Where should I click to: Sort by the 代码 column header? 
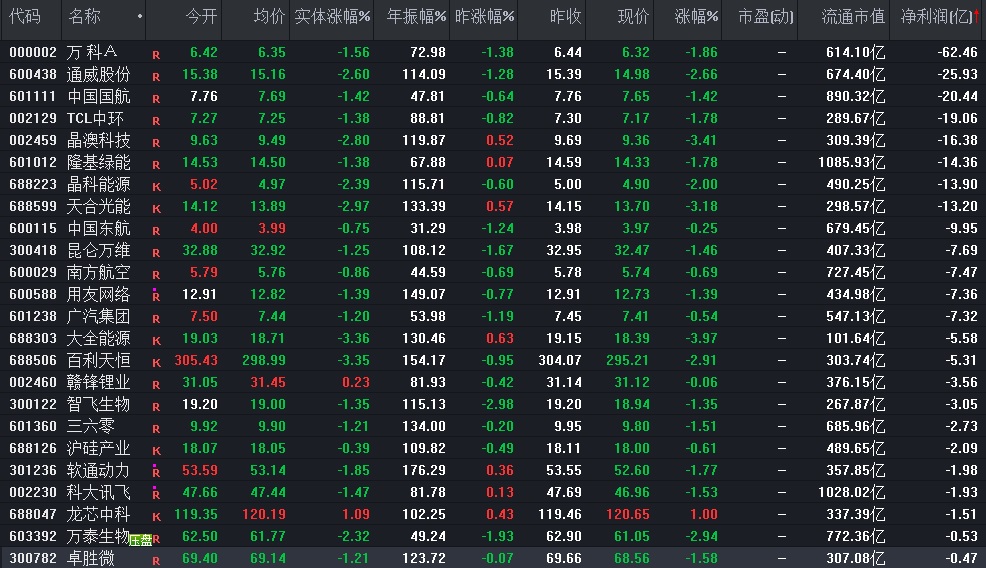click(25, 16)
